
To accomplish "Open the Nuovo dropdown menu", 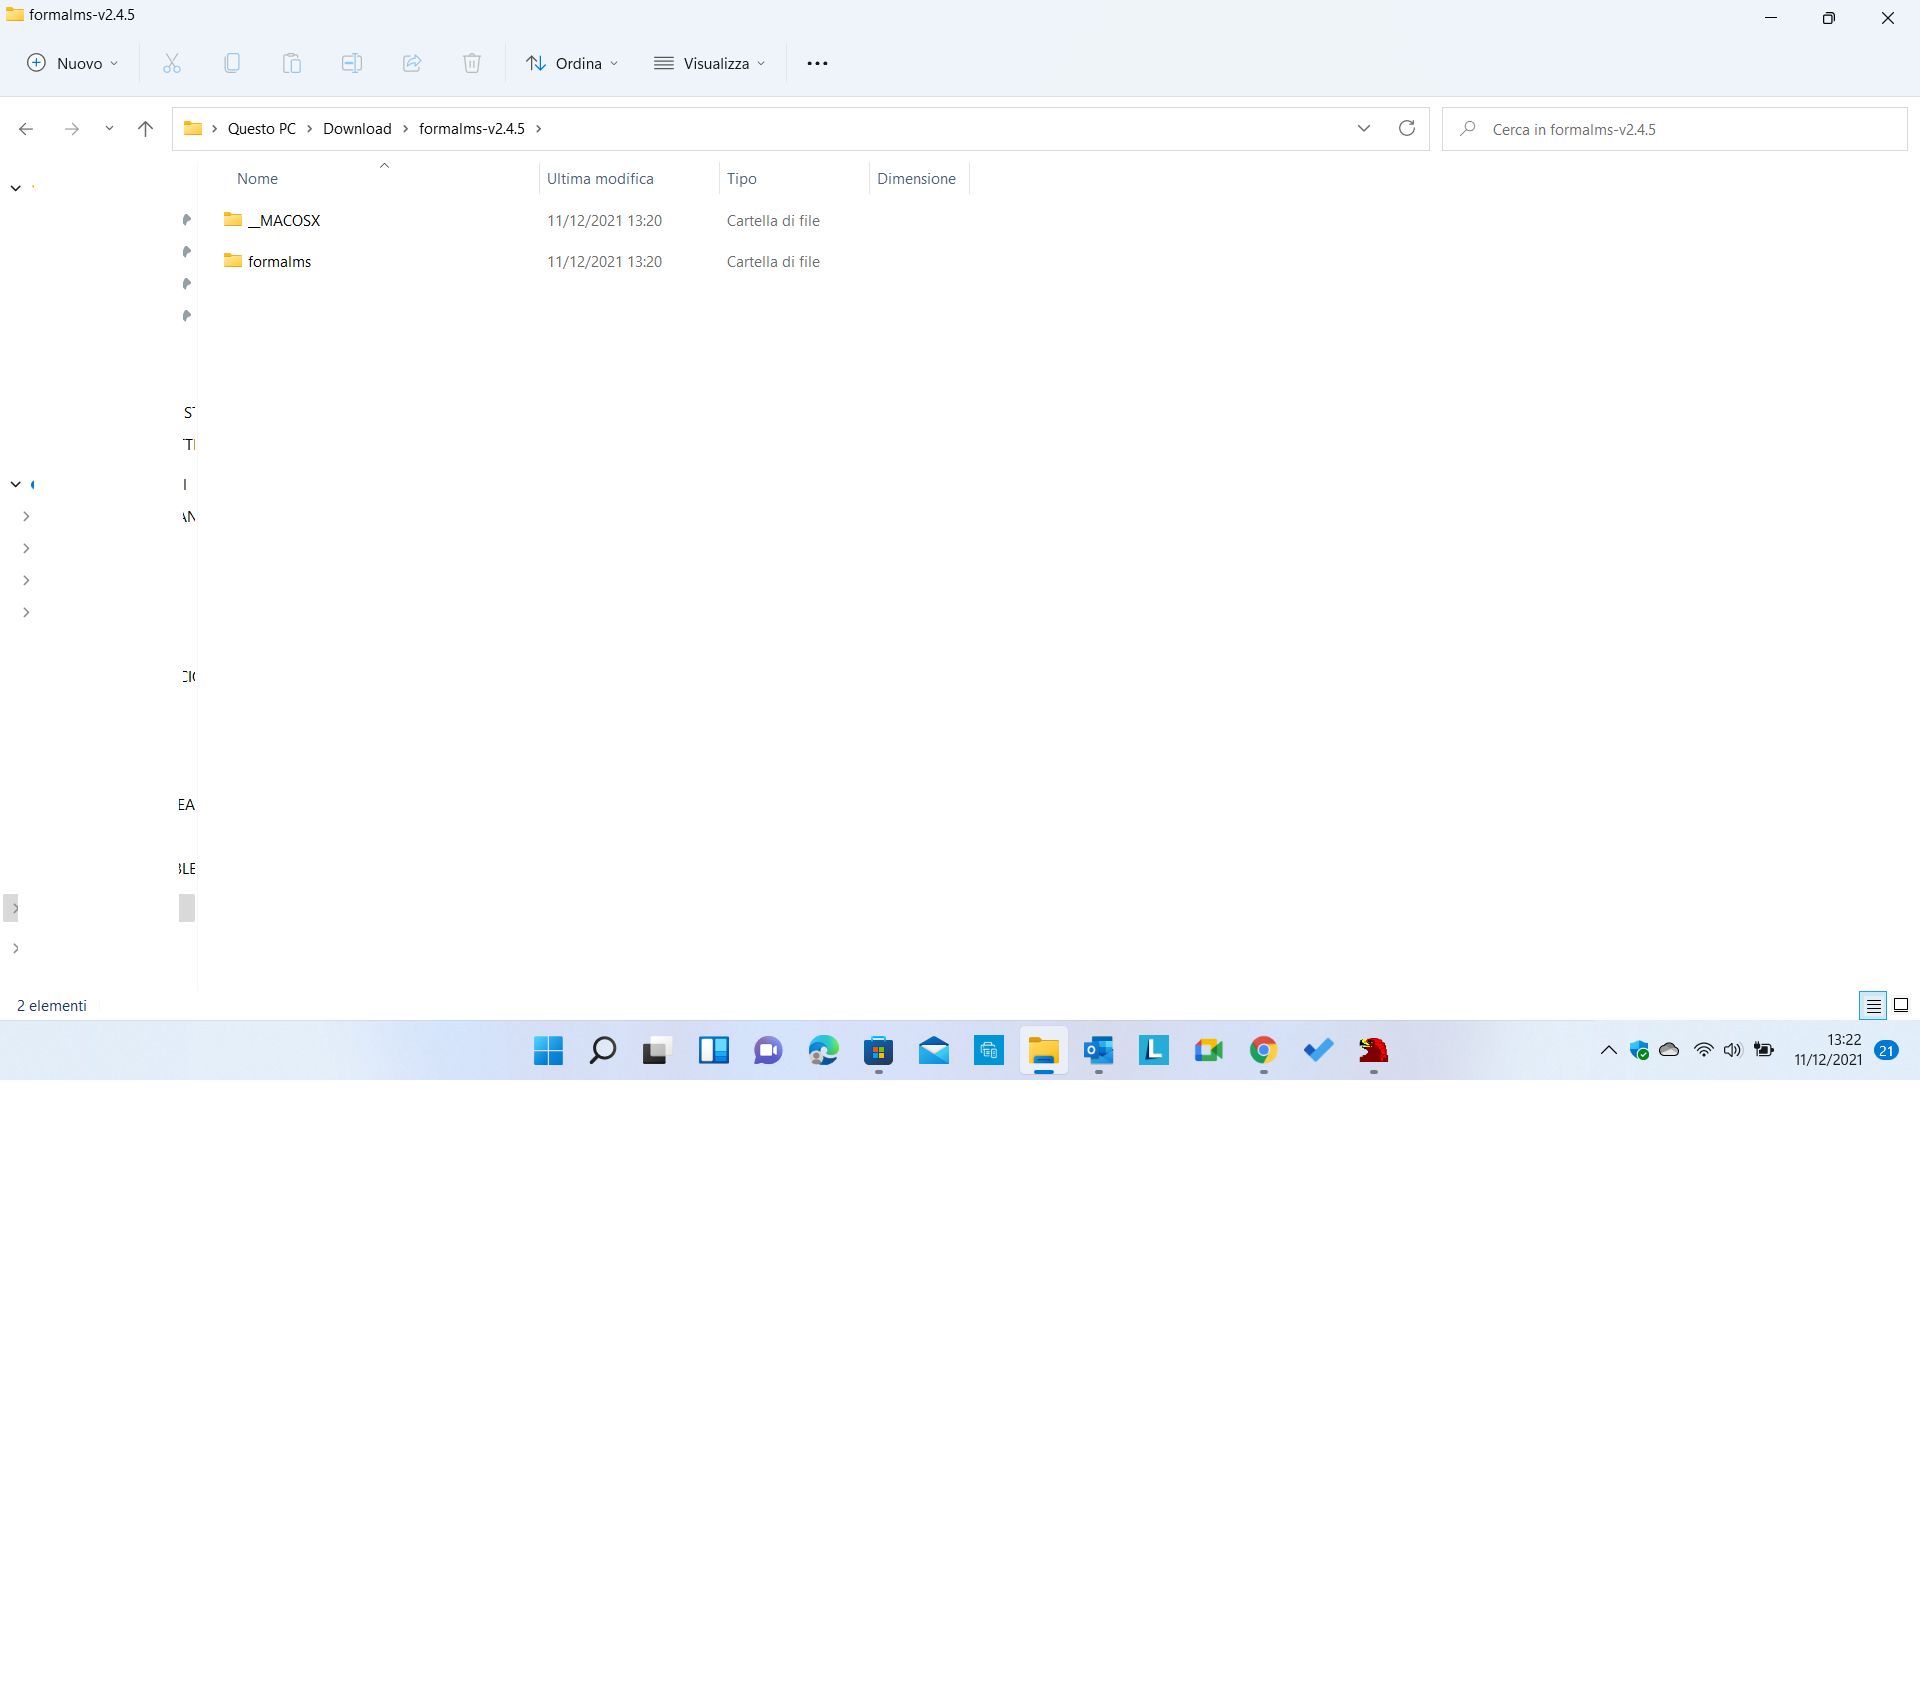I will [x=72, y=63].
